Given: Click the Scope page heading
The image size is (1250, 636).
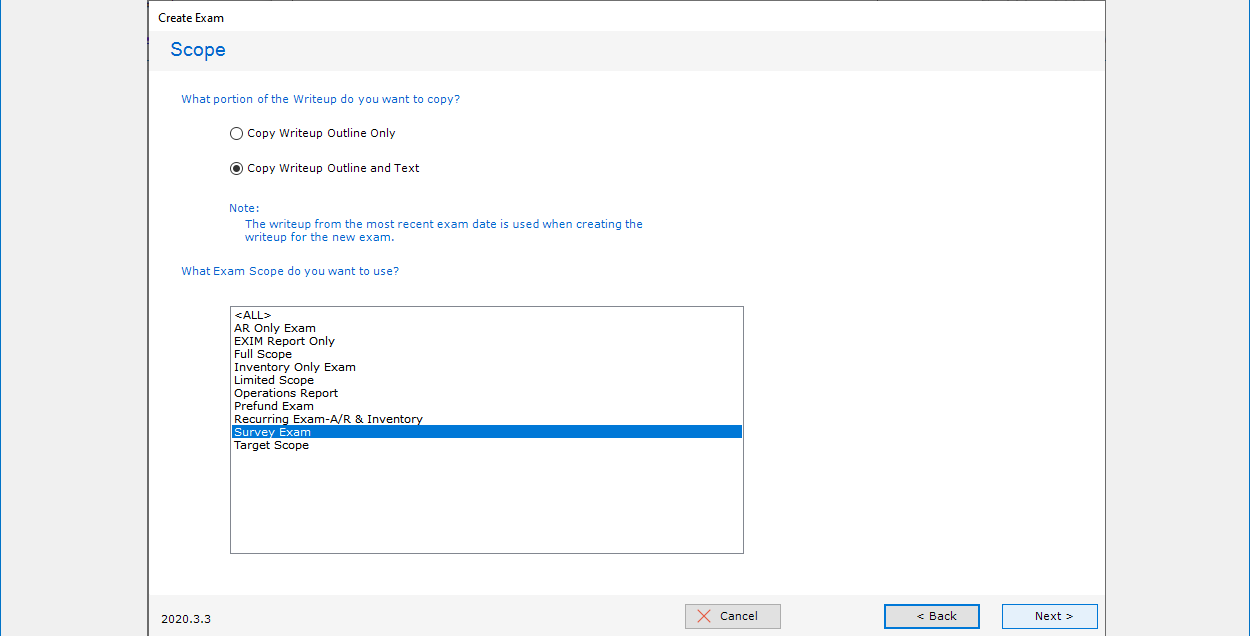Looking at the screenshot, I should [198, 50].
